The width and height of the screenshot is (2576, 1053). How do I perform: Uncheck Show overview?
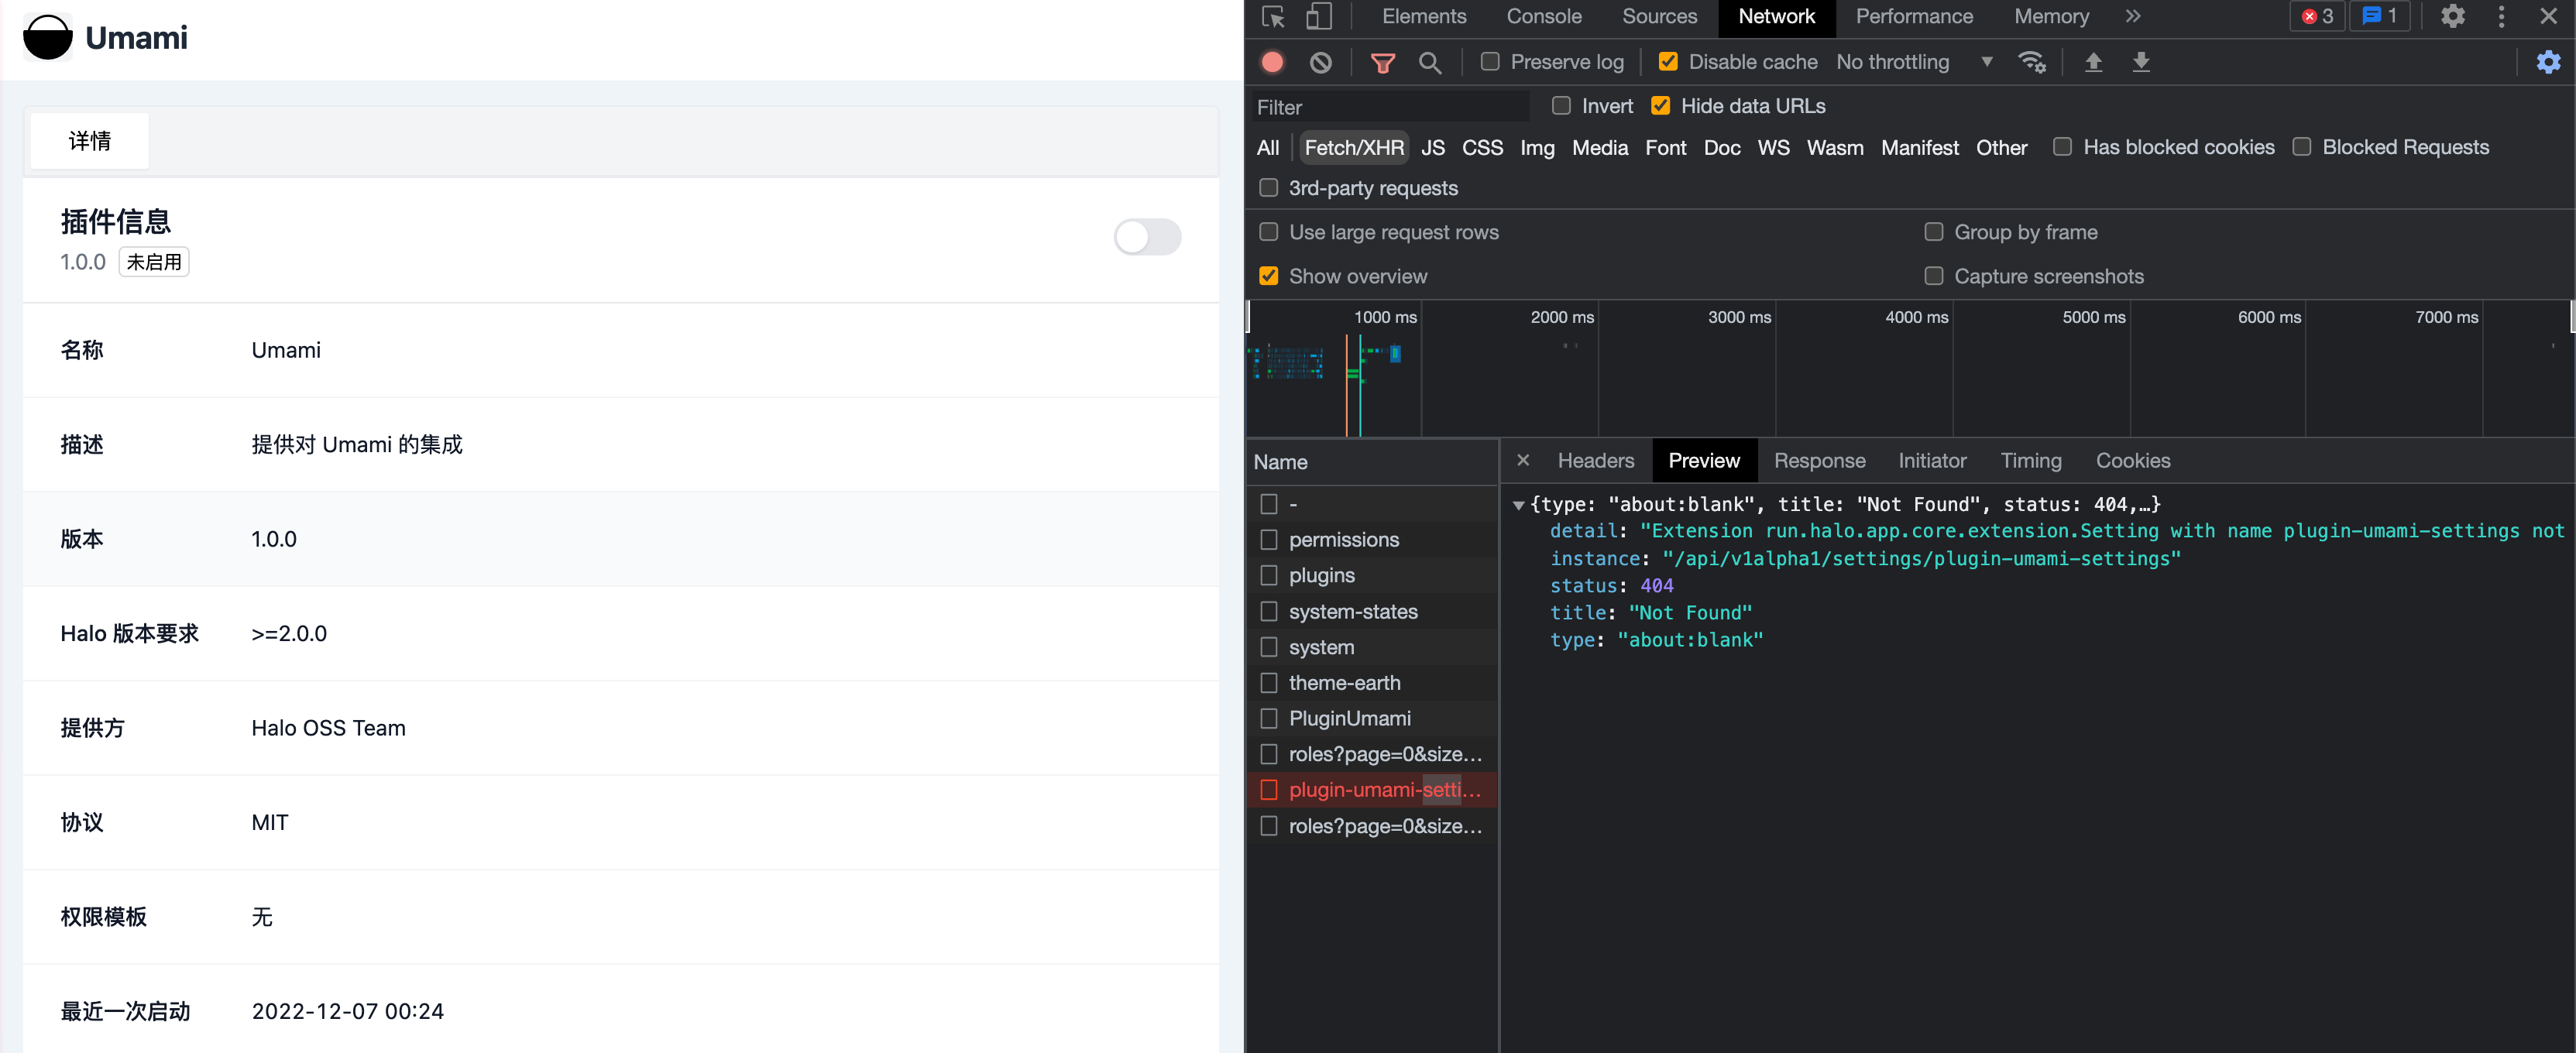tap(1269, 276)
